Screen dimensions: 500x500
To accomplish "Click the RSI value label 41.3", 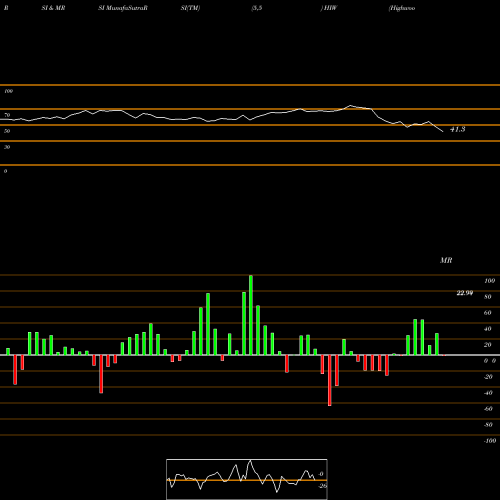I will pos(457,129).
